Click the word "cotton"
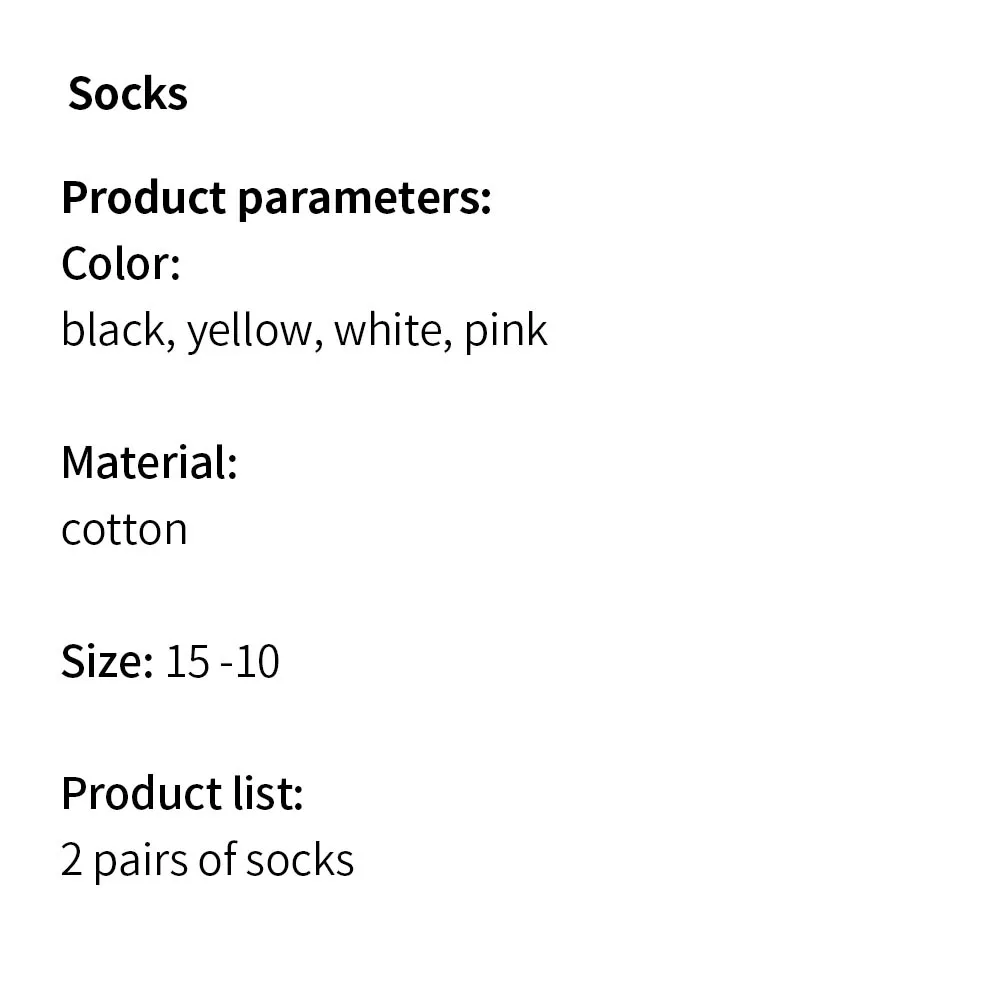 click(x=124, y=529)
